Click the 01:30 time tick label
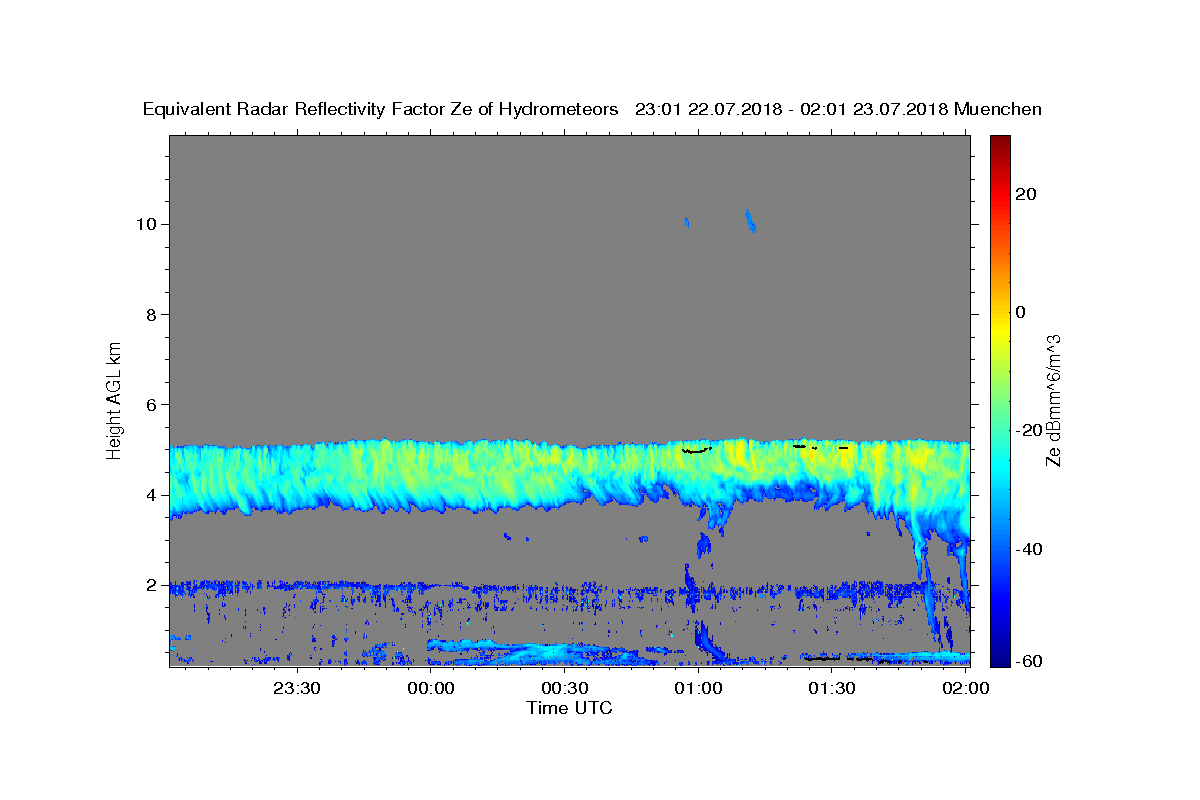The image size is (1200, 800). 832,688
